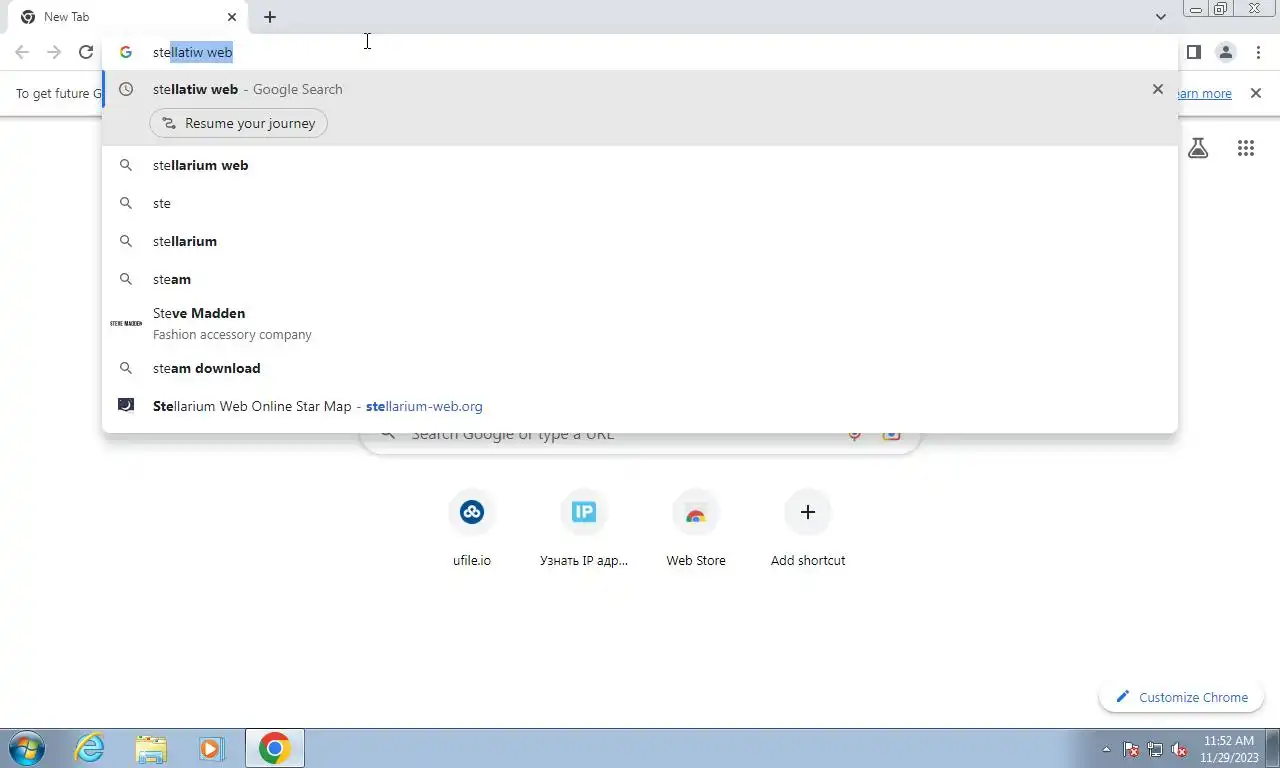1280x768 pixels.
Task: Pick the steam suggestion
Action: [640, 279]
